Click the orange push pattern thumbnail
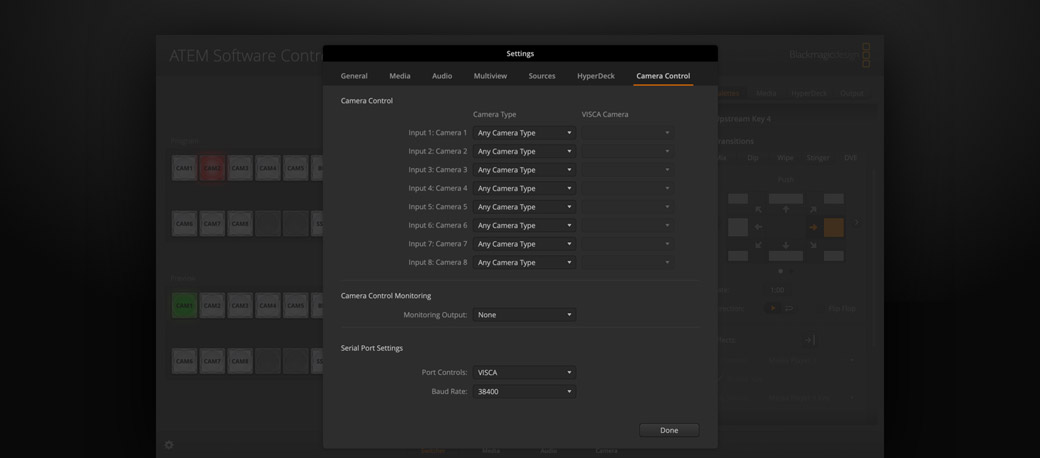This screenshot has width=1040, height=458. tap(834, 227)
